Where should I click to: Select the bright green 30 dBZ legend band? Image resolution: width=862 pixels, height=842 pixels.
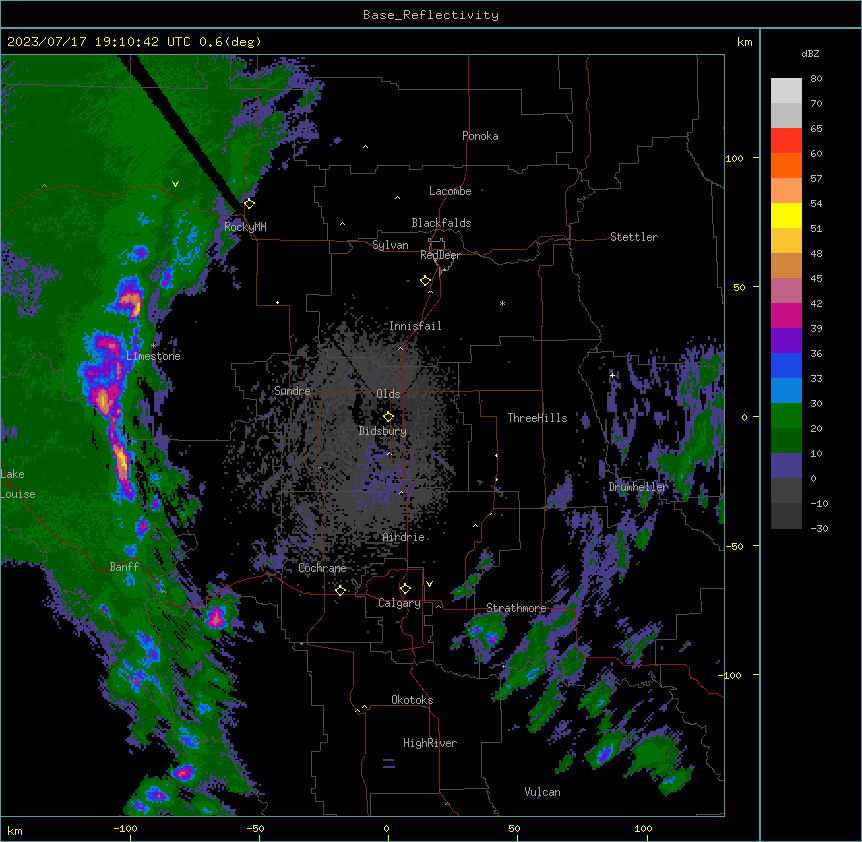click(786, 416)
